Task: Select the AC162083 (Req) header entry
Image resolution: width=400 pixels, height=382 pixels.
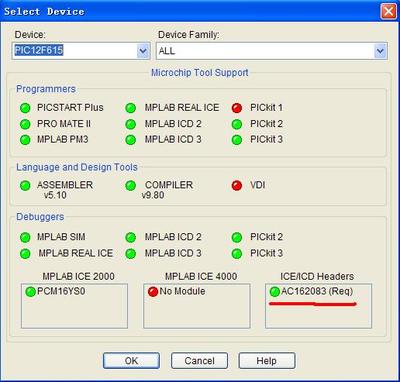Action: coord(312,292)
